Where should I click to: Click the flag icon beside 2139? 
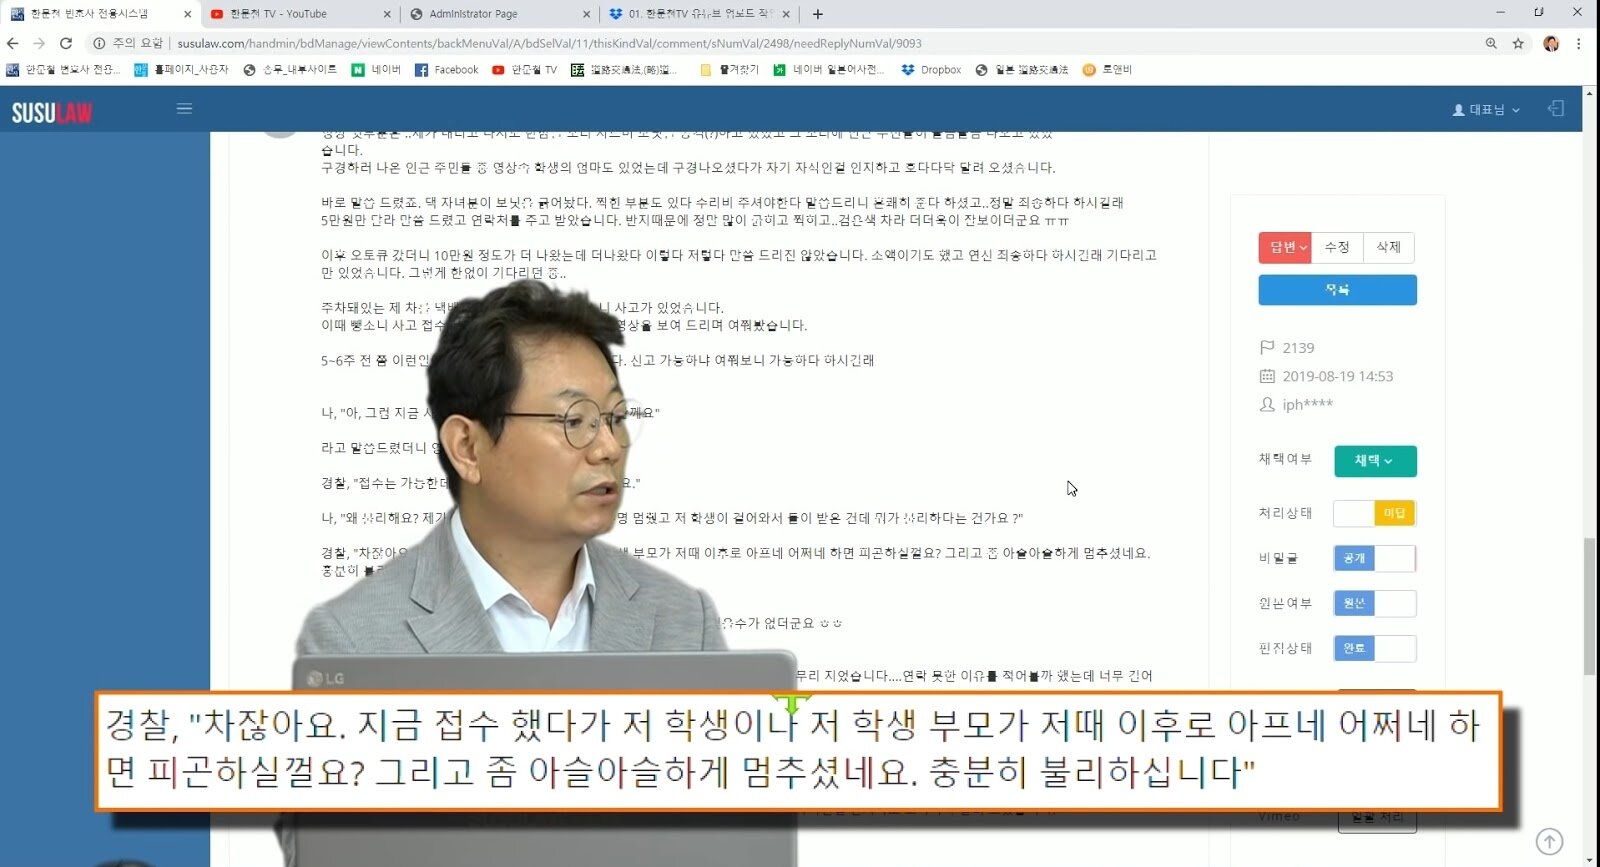point(1267,348)
